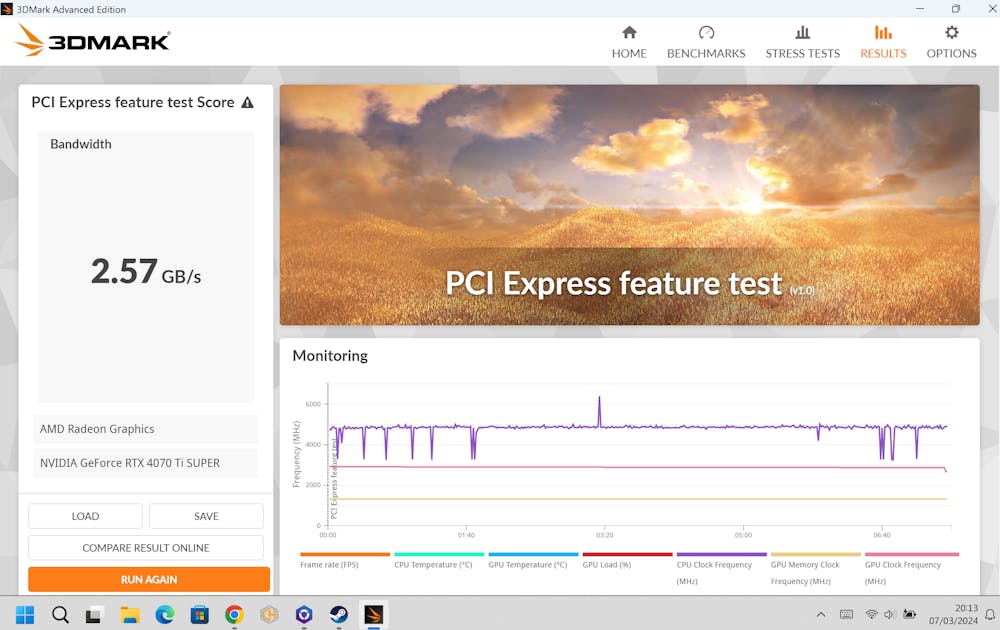
Task: Click the orange hexagon app on the taskbar
Action: coord(269,615)
